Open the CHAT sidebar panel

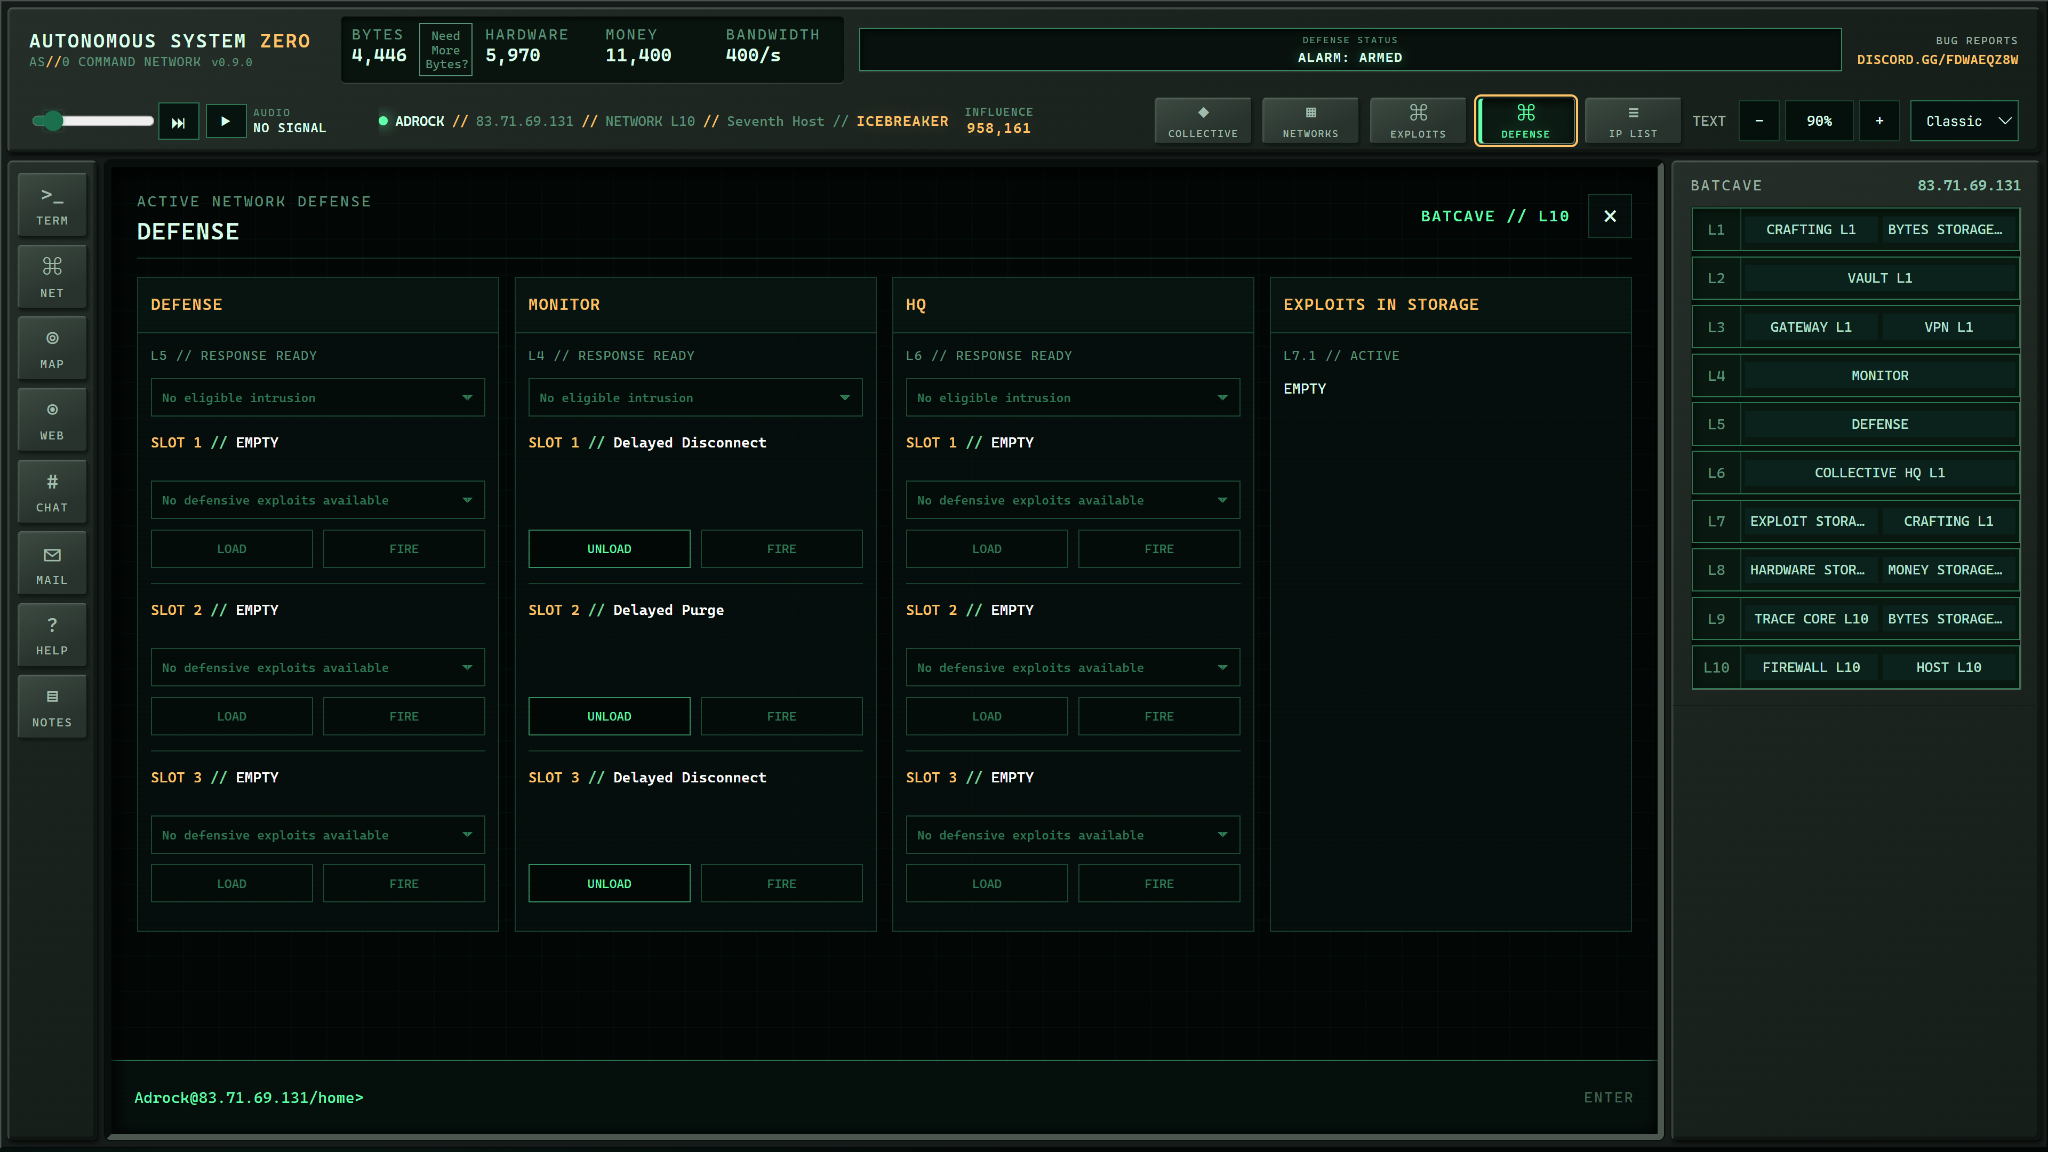coord(52,492)
